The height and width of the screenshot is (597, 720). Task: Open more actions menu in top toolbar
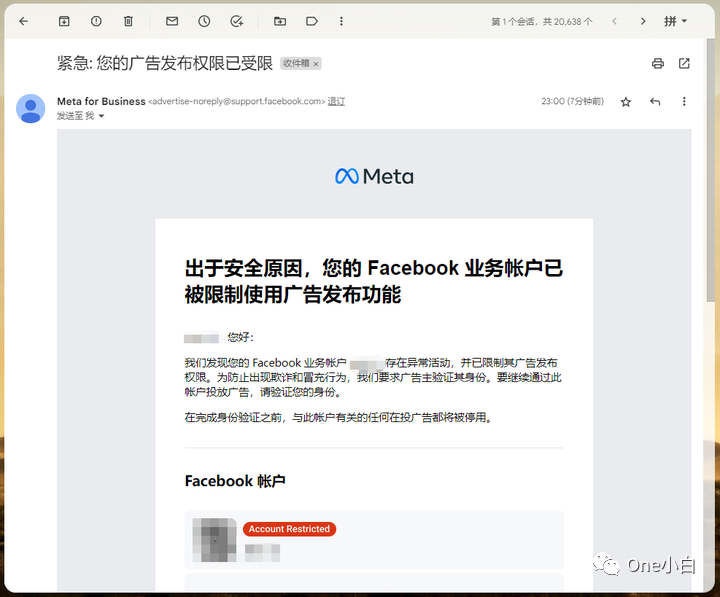click(x=341, y=21)
